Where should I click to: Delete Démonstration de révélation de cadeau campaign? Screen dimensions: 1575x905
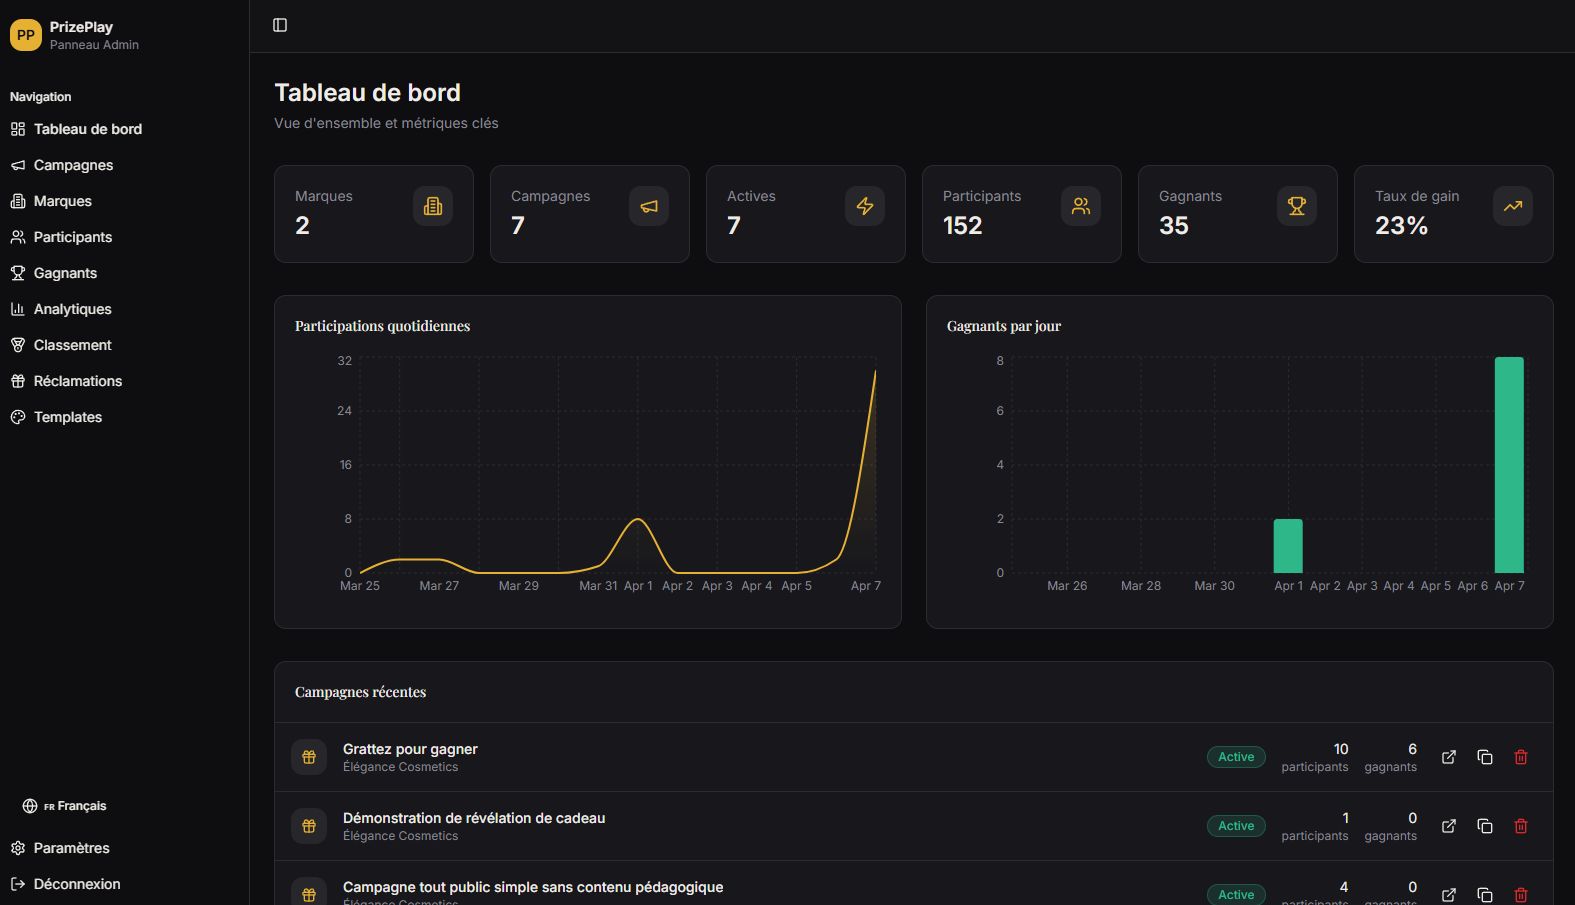(x=1521, y=826)
